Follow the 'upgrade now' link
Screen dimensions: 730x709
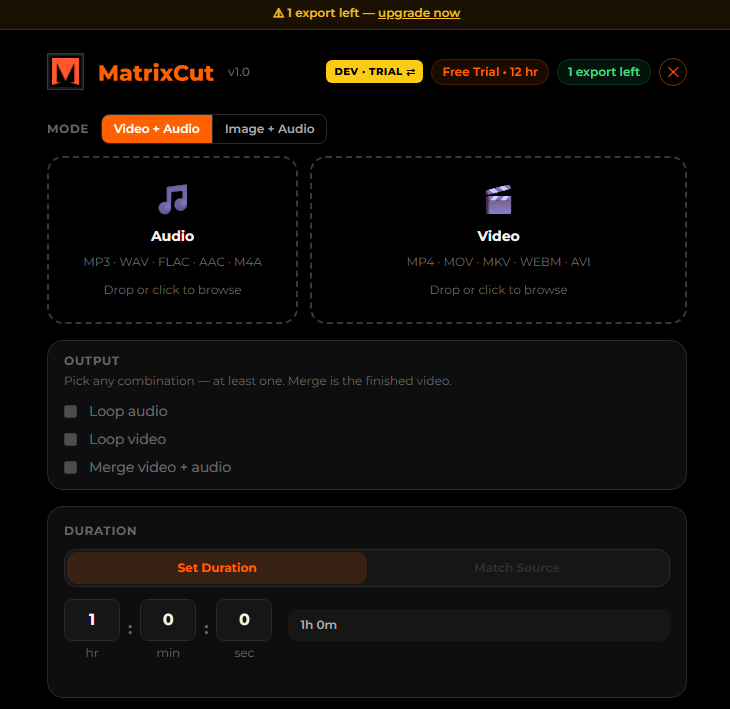[x=419, y=13]
